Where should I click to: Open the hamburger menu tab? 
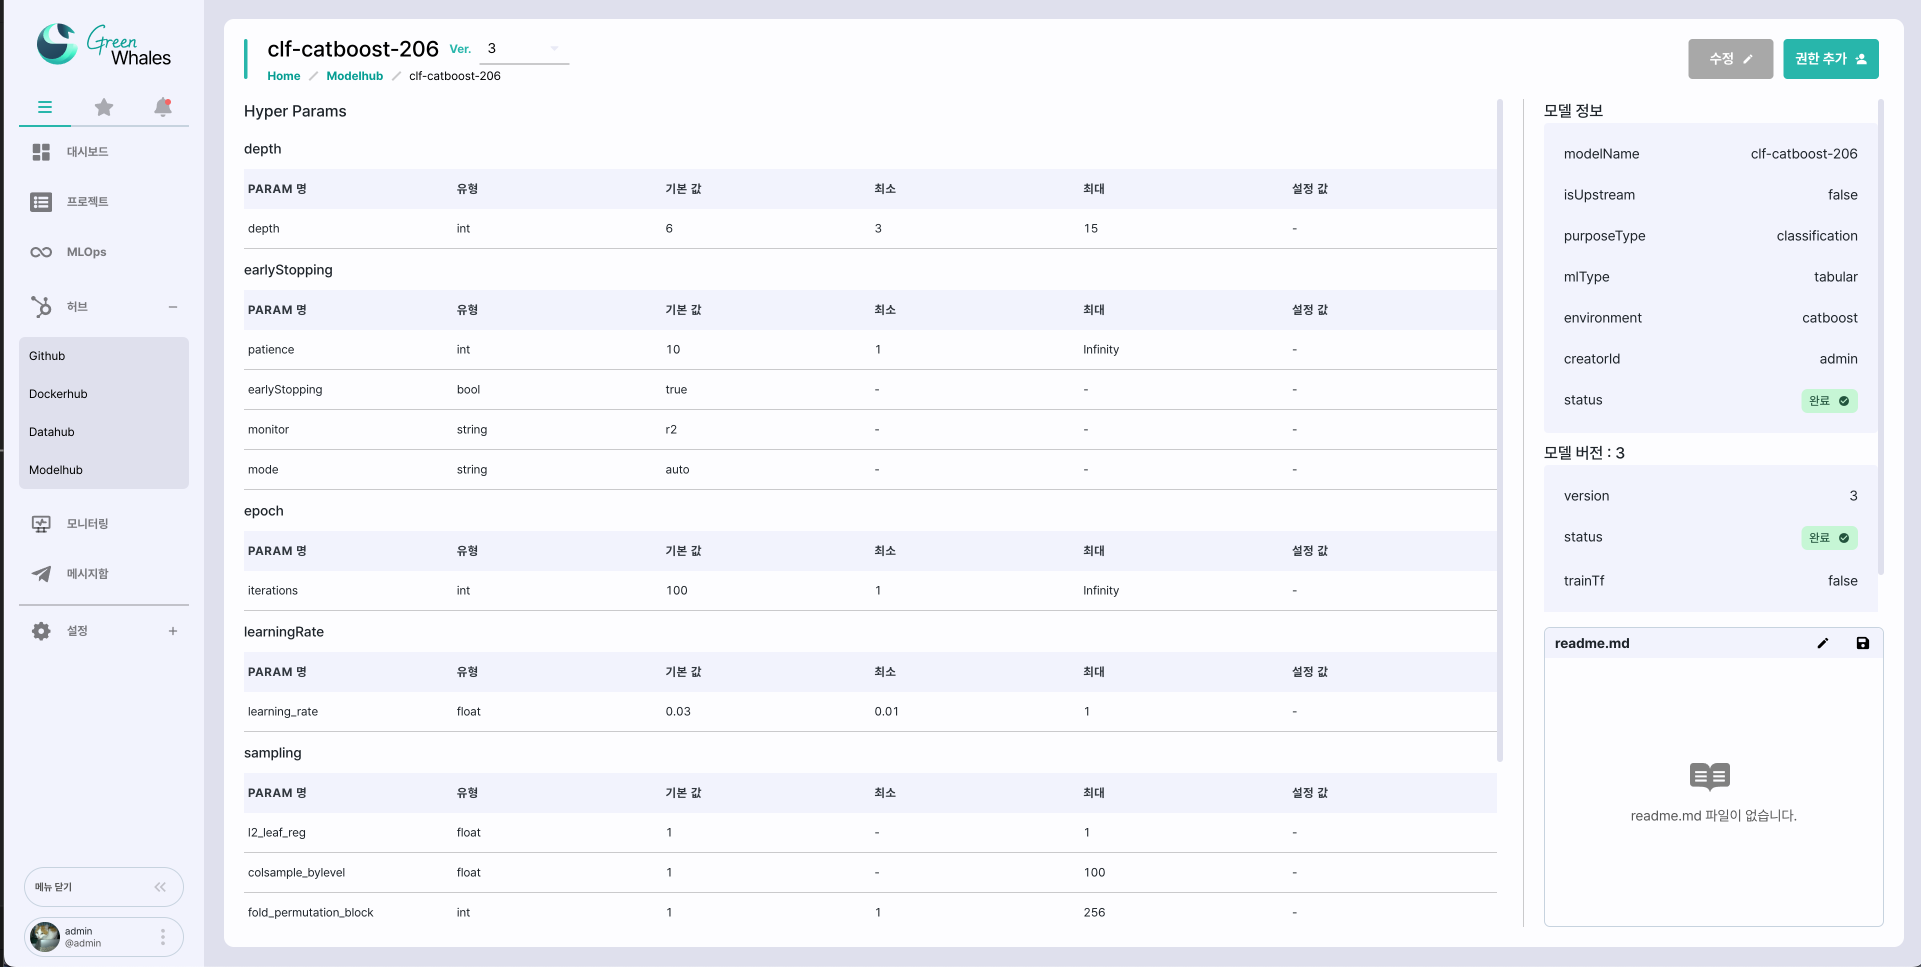click(x=45, y=107)
